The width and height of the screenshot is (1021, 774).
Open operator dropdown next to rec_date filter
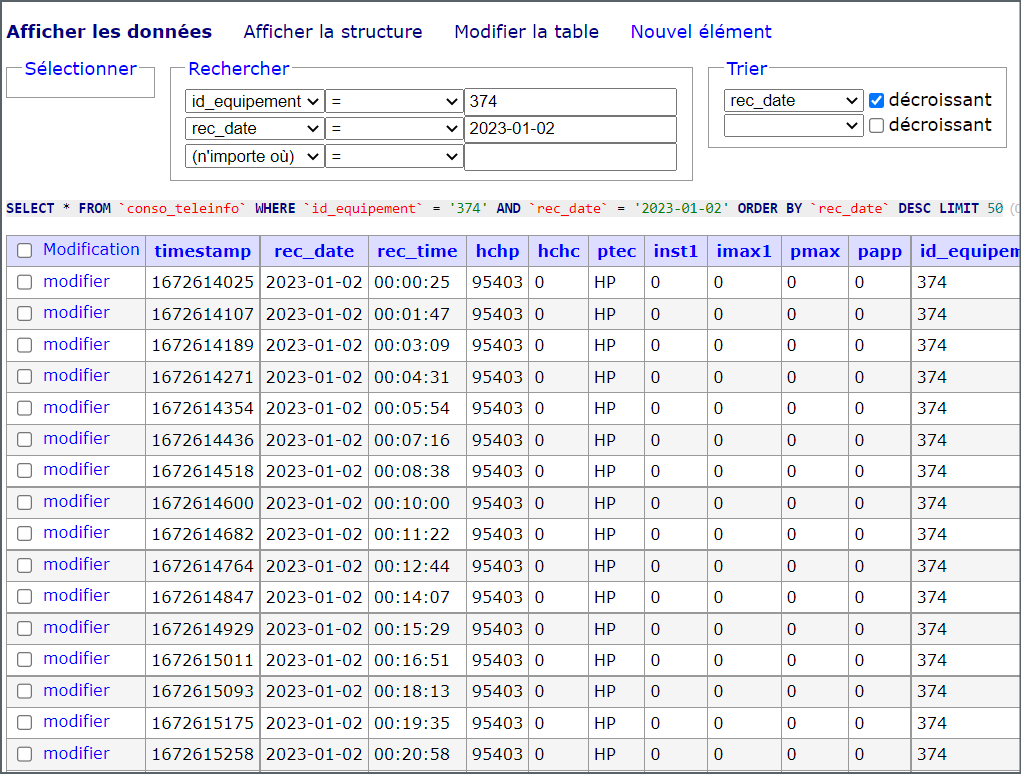click(x=394, y=129)
